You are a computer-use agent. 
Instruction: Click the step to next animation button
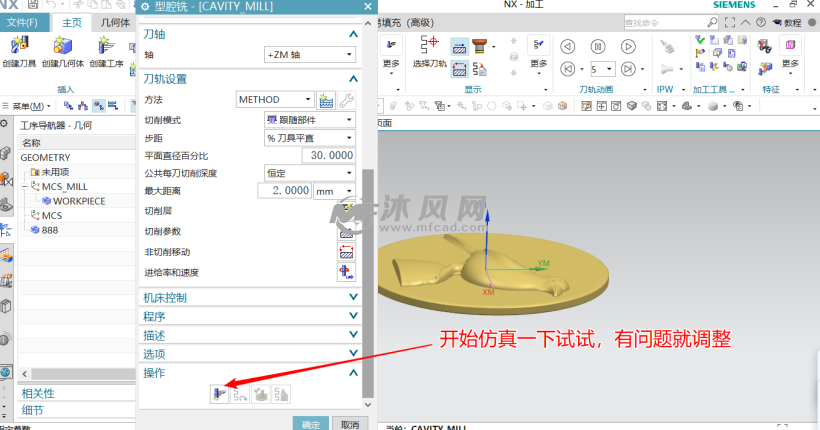pos(628,69)
